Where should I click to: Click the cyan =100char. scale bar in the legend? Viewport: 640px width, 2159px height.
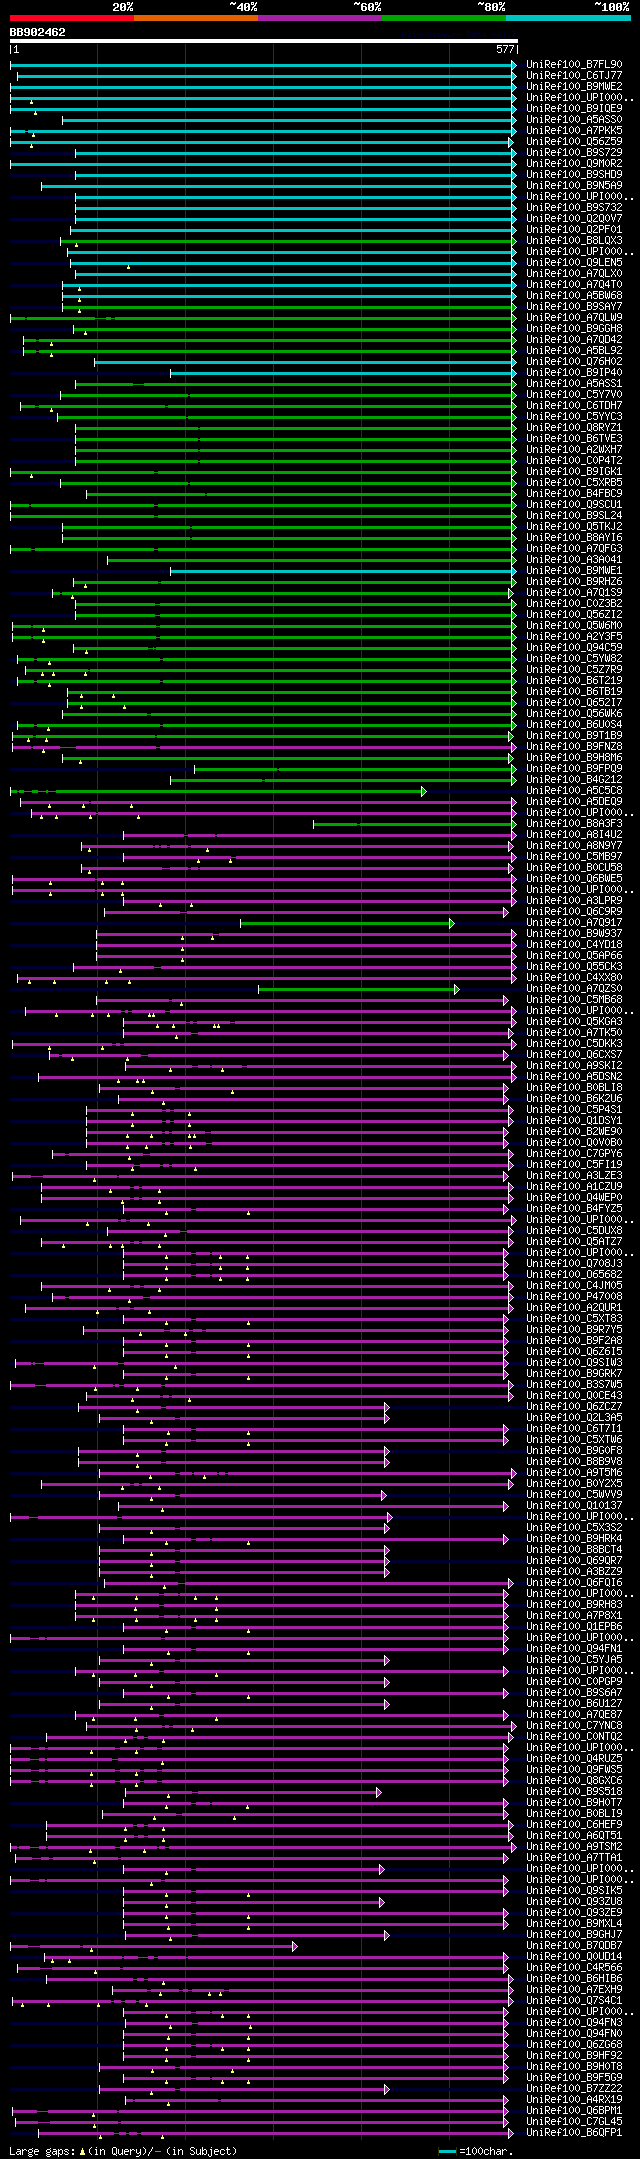coord(447,2151)
